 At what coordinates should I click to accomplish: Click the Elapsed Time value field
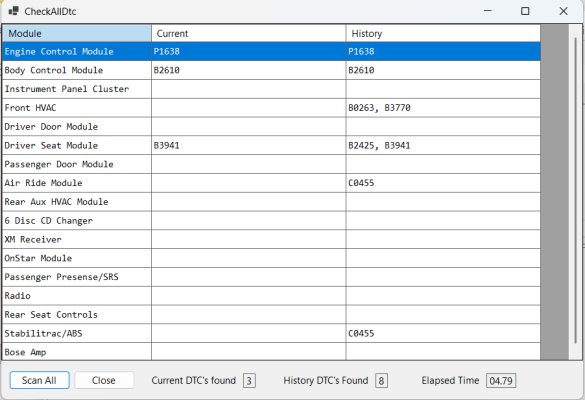tap(501, 381)
